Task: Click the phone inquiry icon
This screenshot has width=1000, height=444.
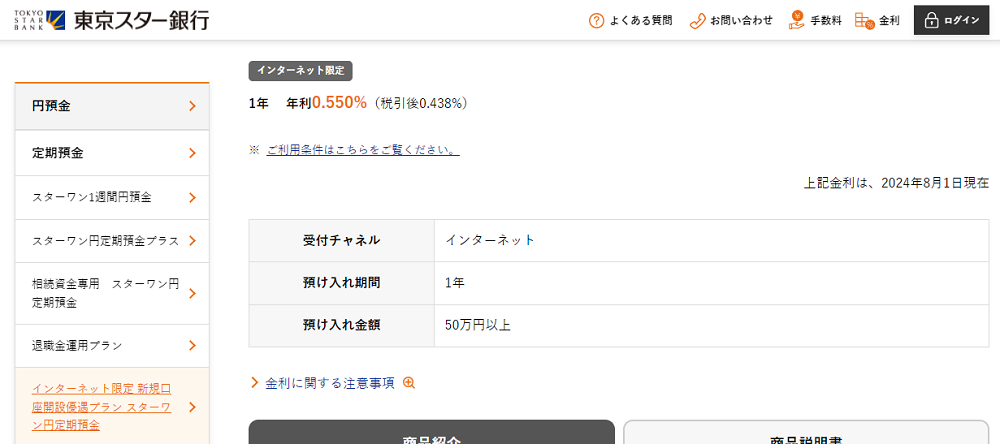Action: point(698,20)
